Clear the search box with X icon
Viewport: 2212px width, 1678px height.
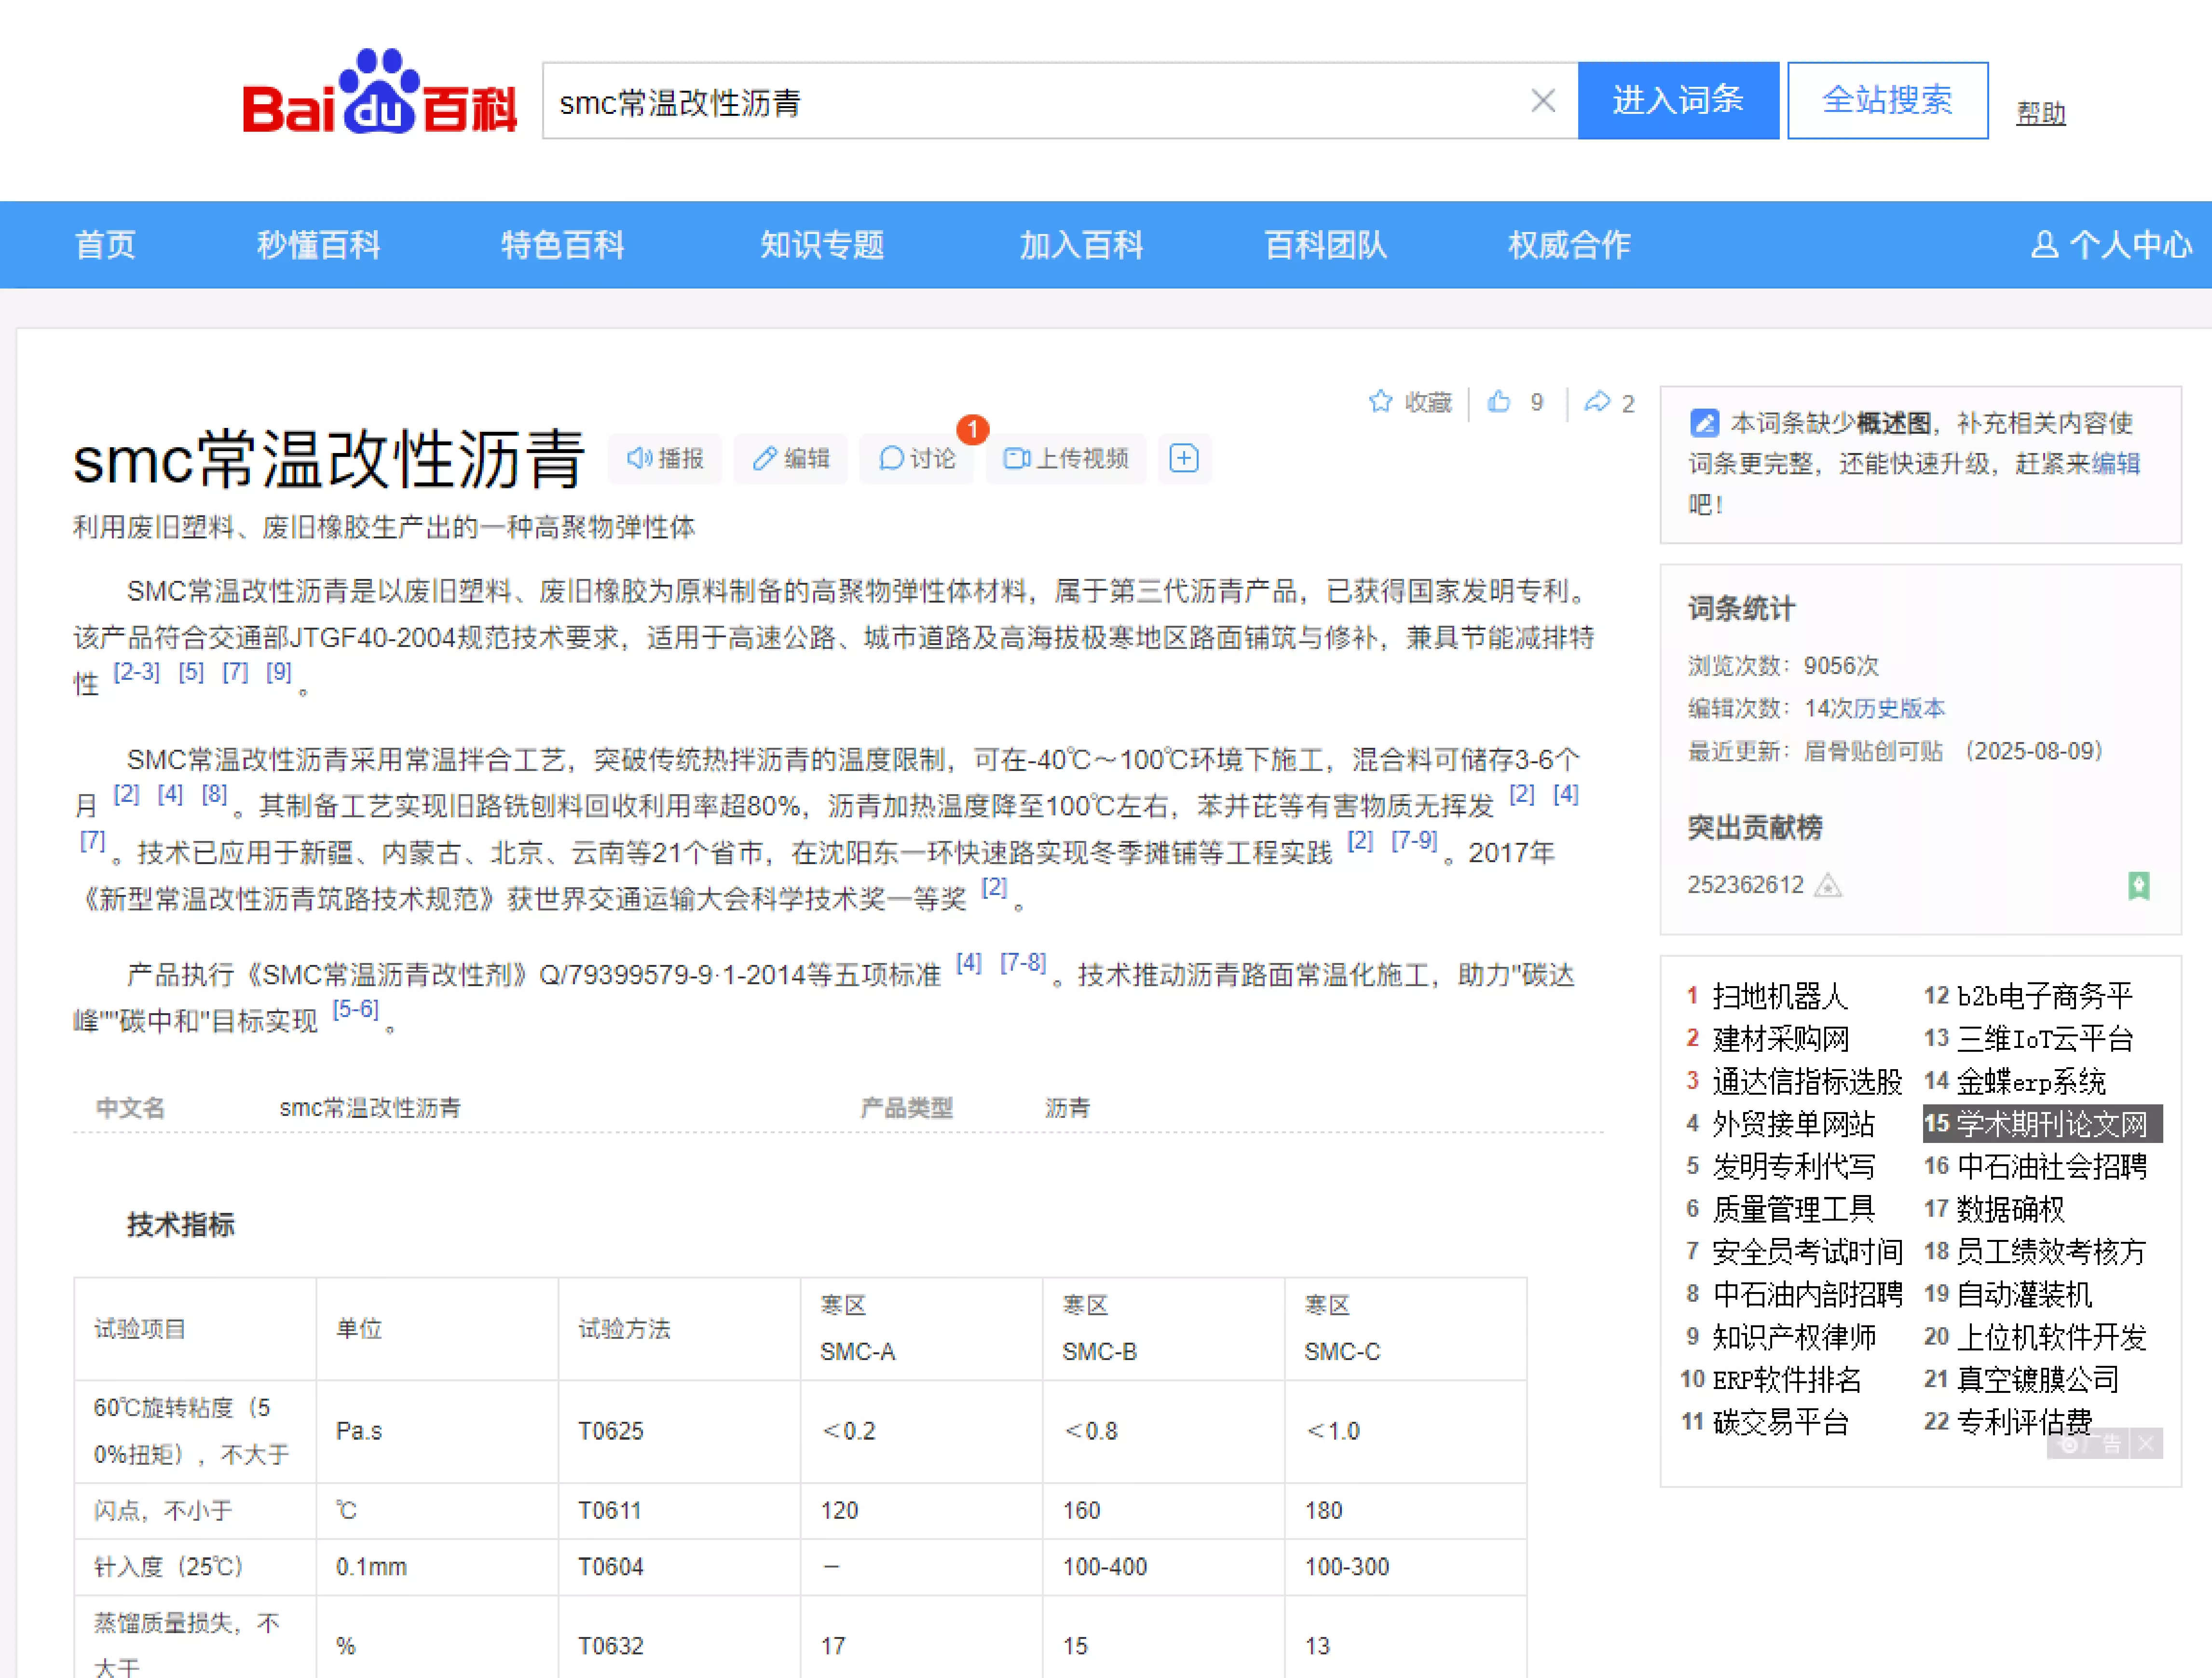(x=1543, y=101)
